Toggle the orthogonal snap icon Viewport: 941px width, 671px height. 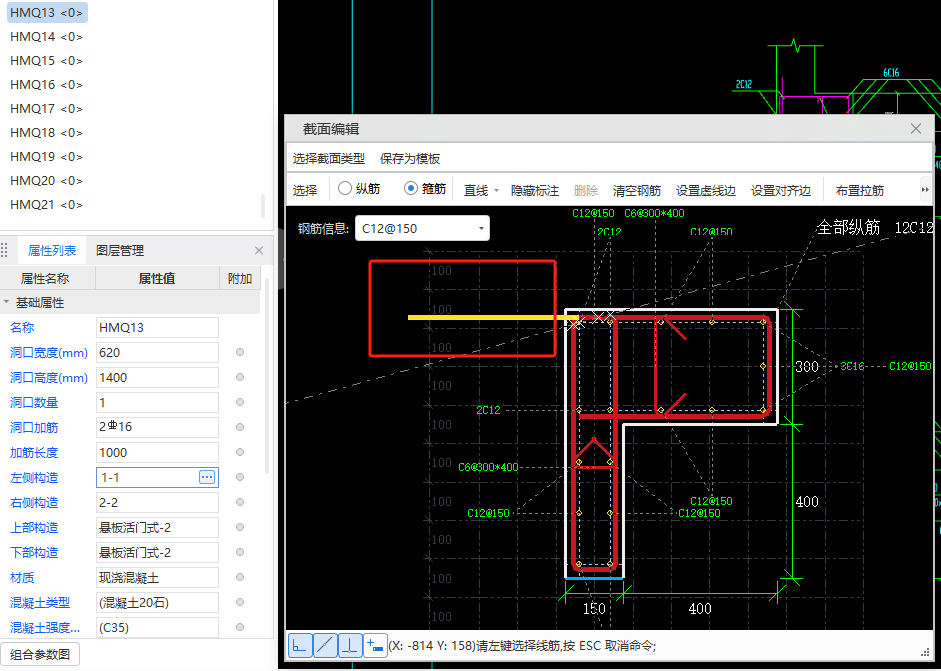pos(299,646)
